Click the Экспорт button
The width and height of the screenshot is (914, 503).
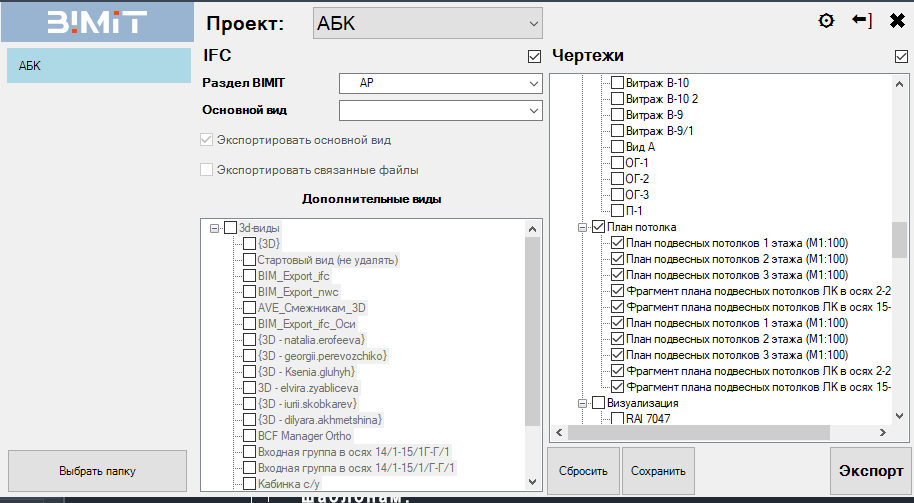click(x=870, y=471)
